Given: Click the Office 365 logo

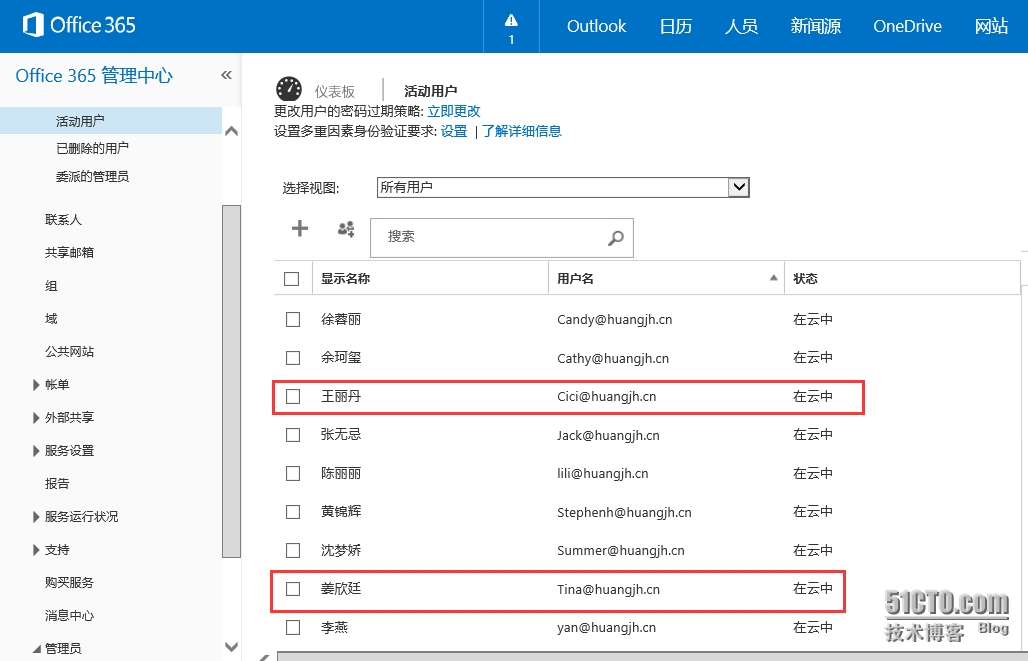Looking at the screenshot, I should point(79,26).
